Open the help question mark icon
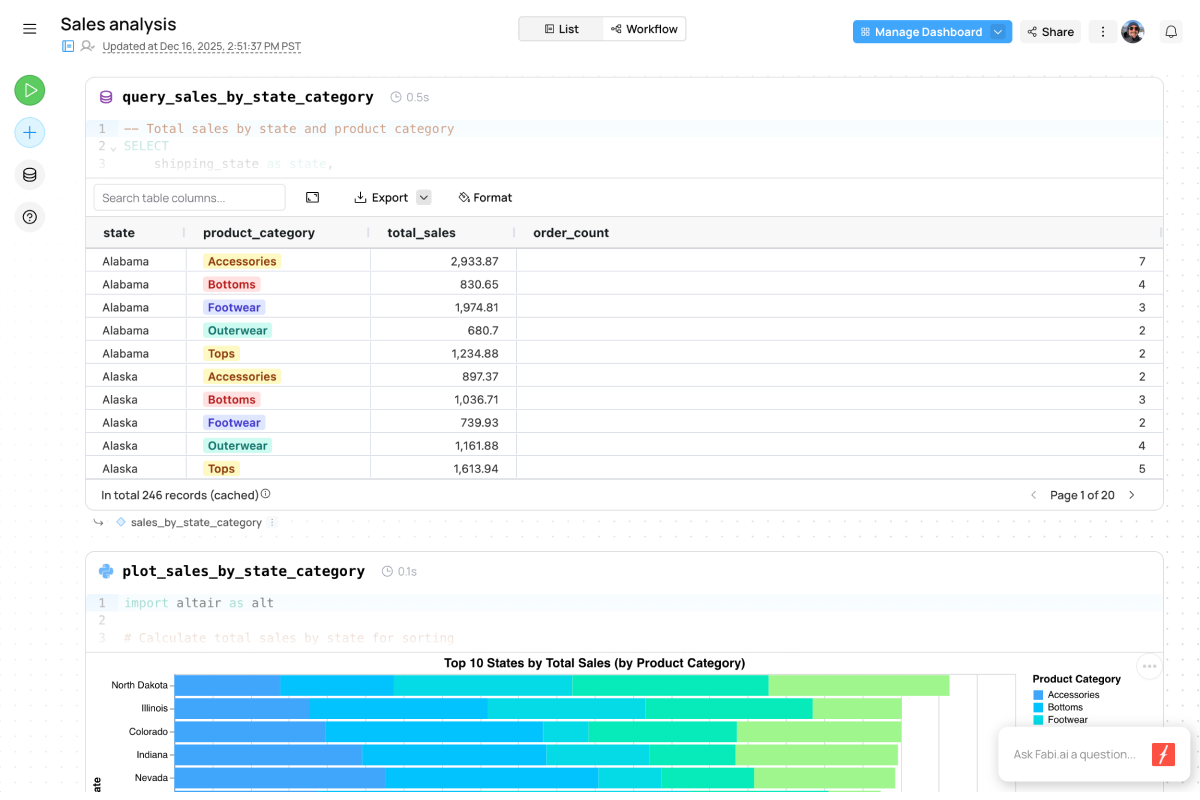The image size is (1200, 800). click(30, 216)
